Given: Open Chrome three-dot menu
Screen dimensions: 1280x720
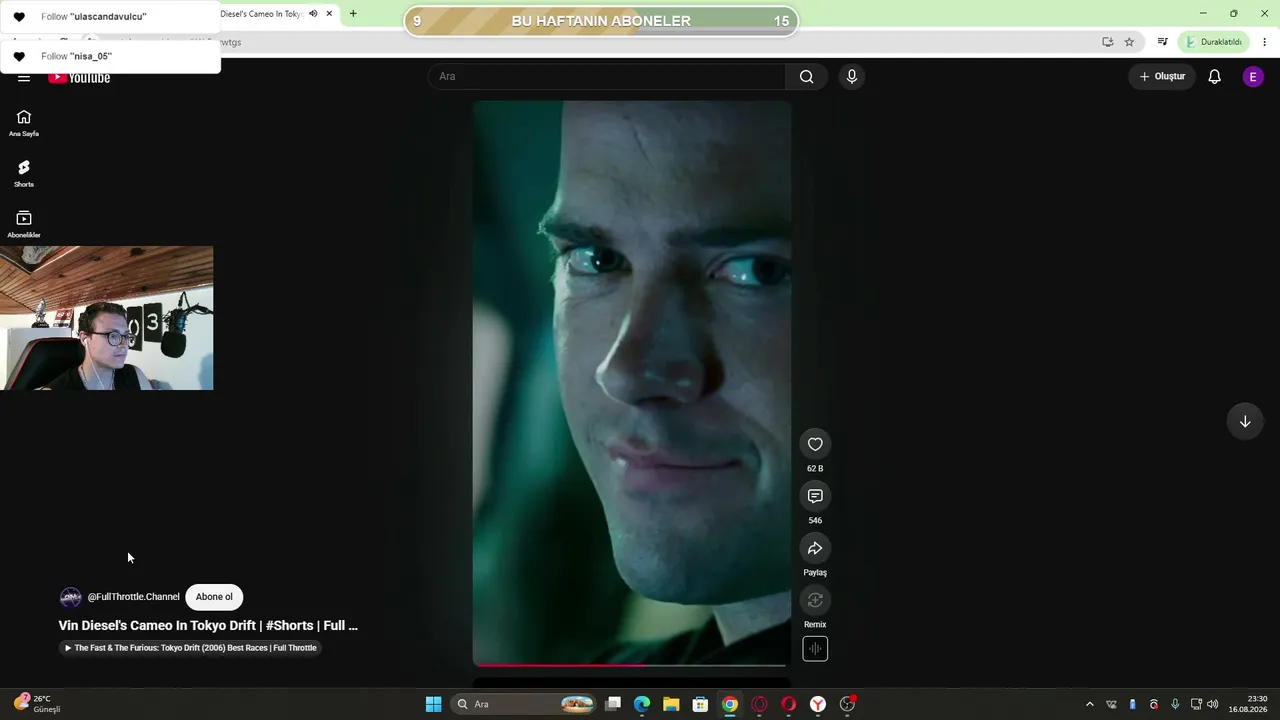Looking at the screenshot, I should click(x=1265, y=42).
